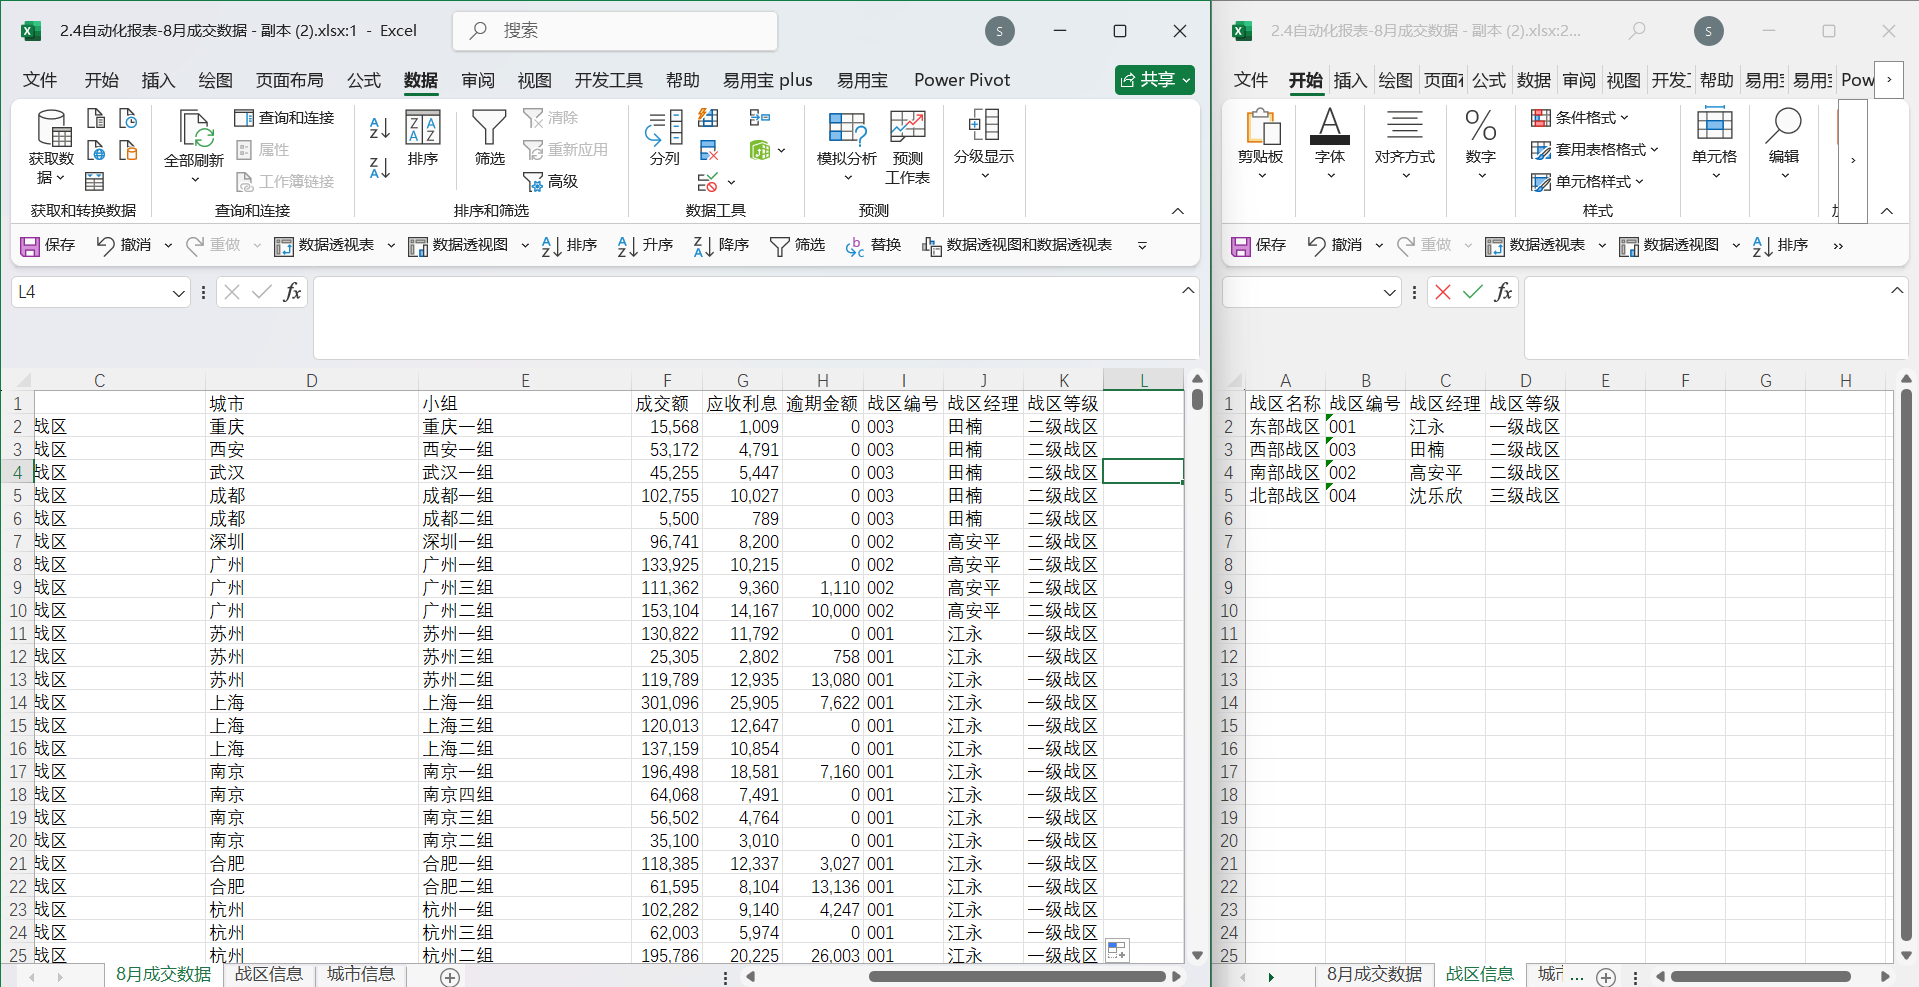Viewport: 1919px width, 987px height.
Task: Select 战区信息 sheet tab in left window
Action: 269,974
